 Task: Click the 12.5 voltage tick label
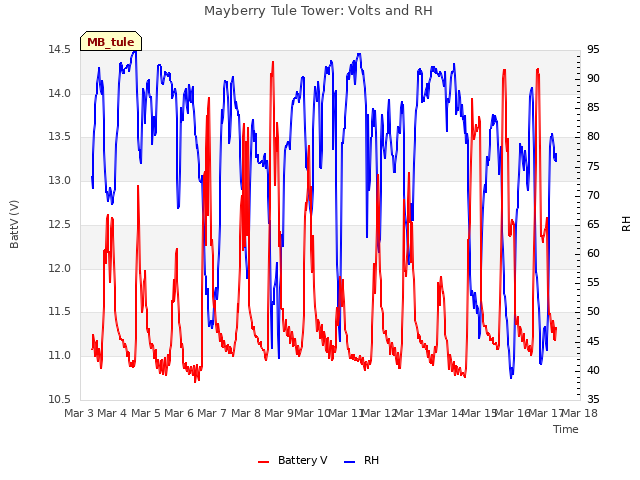pos(59,224)
